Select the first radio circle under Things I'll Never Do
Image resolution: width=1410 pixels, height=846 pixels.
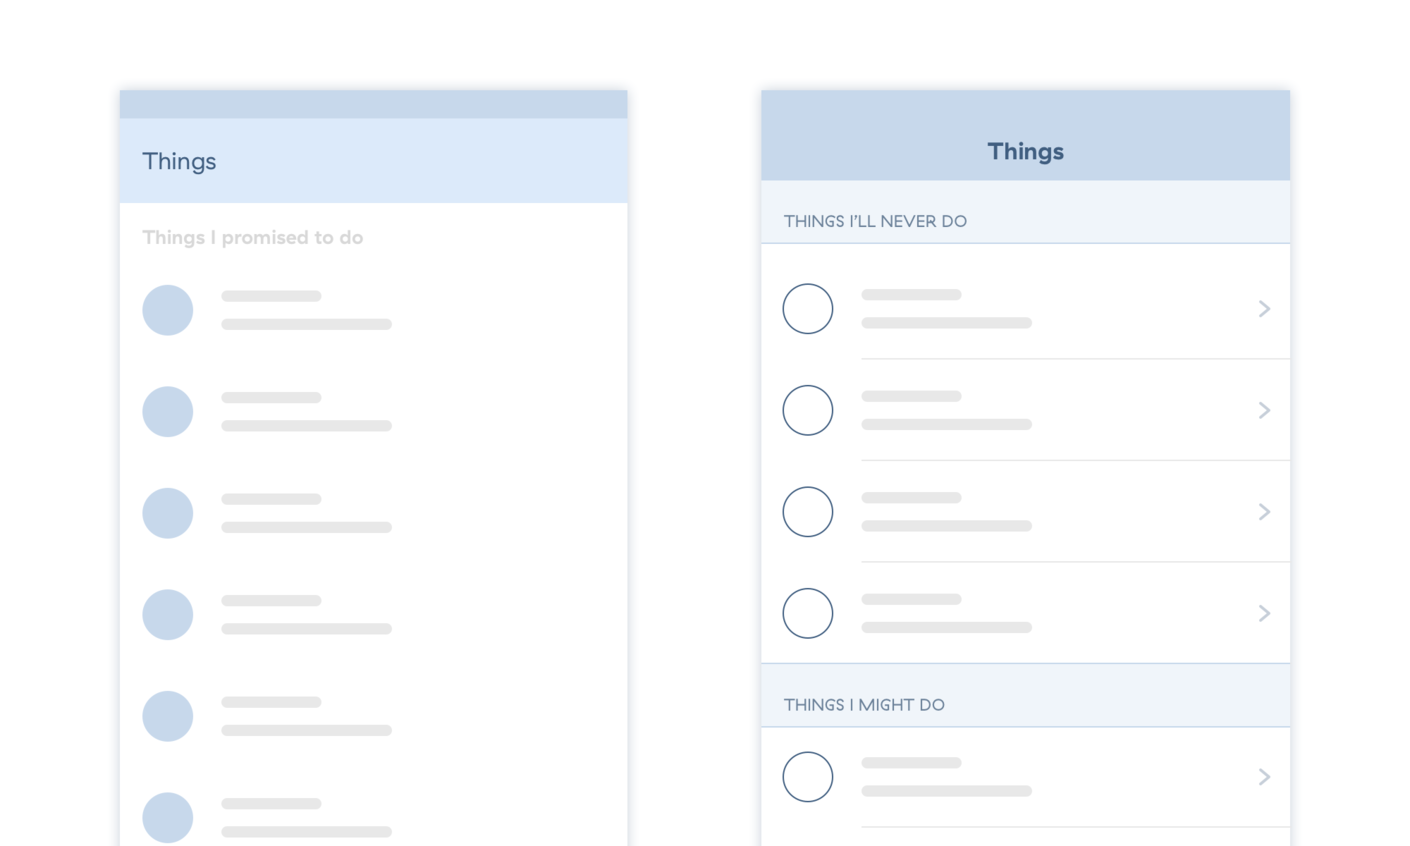point(808,309)
